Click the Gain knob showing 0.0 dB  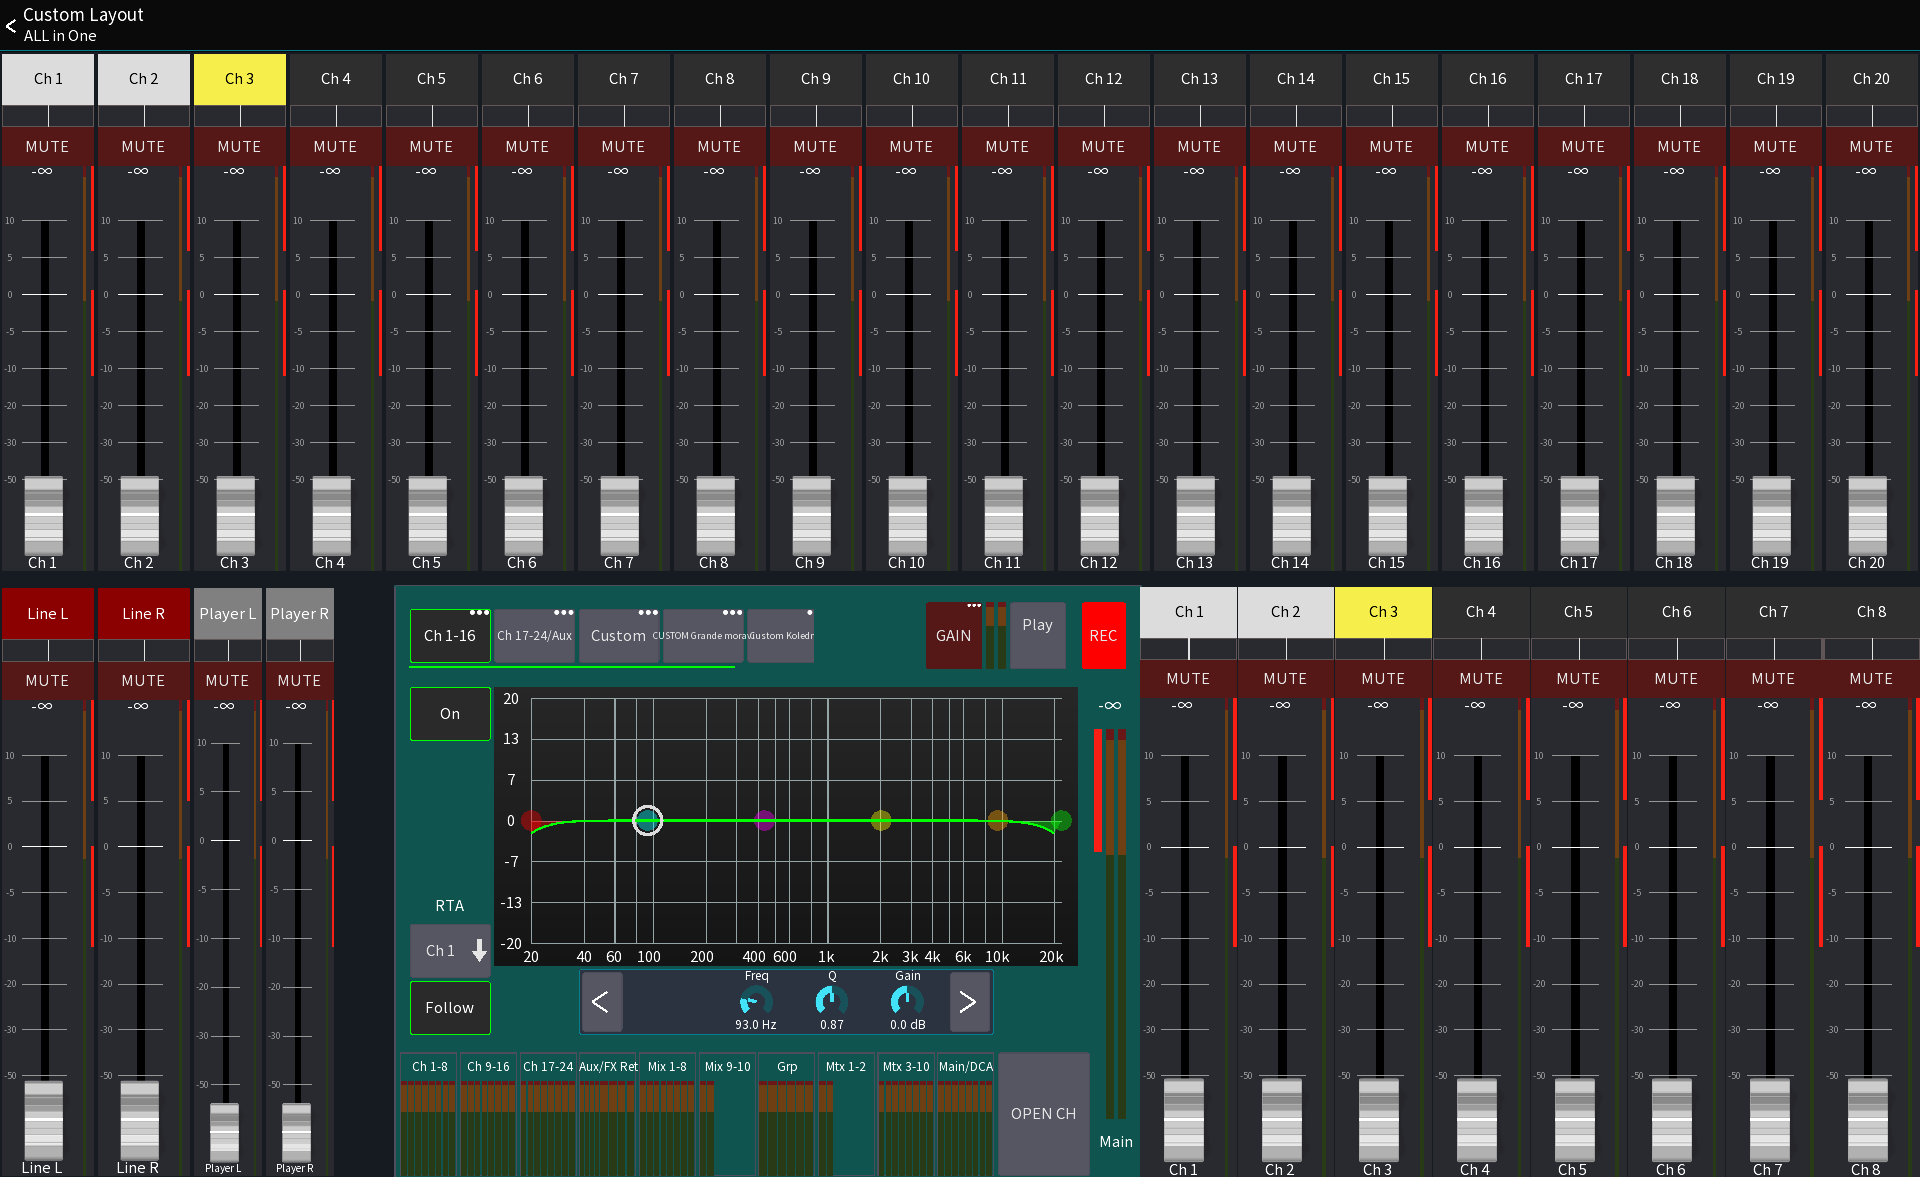point(906,1001)
